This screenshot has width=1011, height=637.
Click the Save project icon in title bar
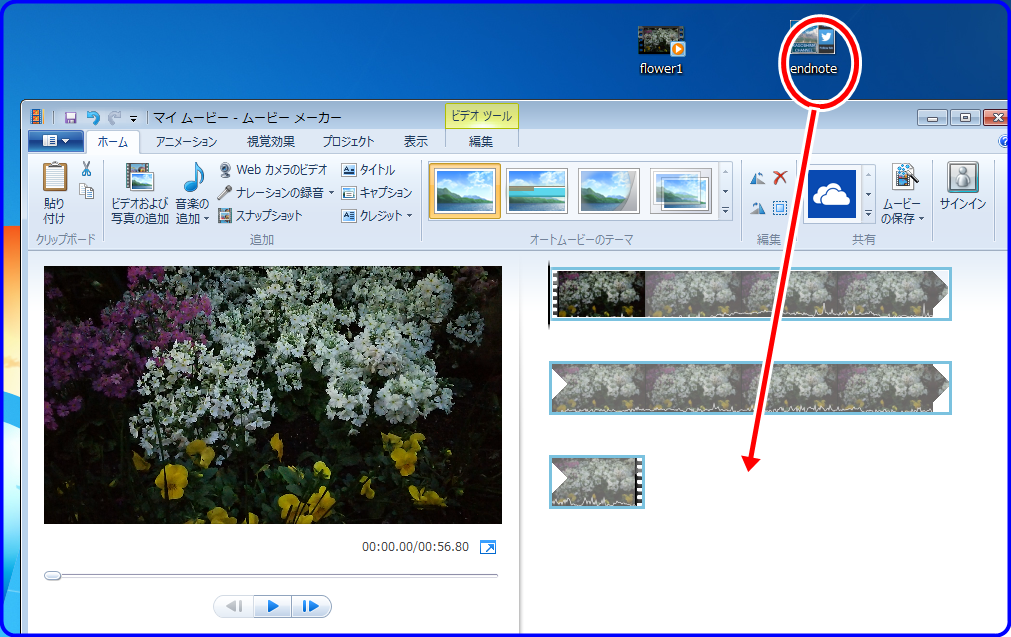pyautogui.click(x=70, y=117)
